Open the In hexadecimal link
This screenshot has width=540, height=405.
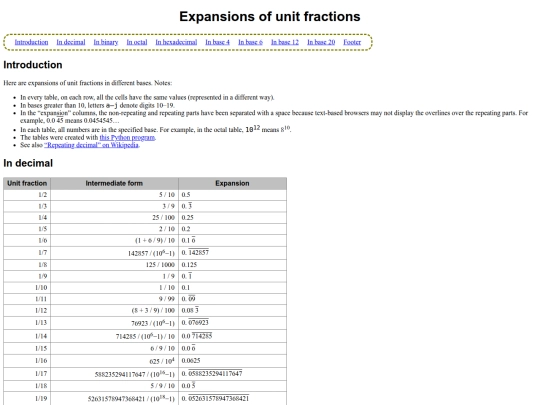tap(176, 42)
